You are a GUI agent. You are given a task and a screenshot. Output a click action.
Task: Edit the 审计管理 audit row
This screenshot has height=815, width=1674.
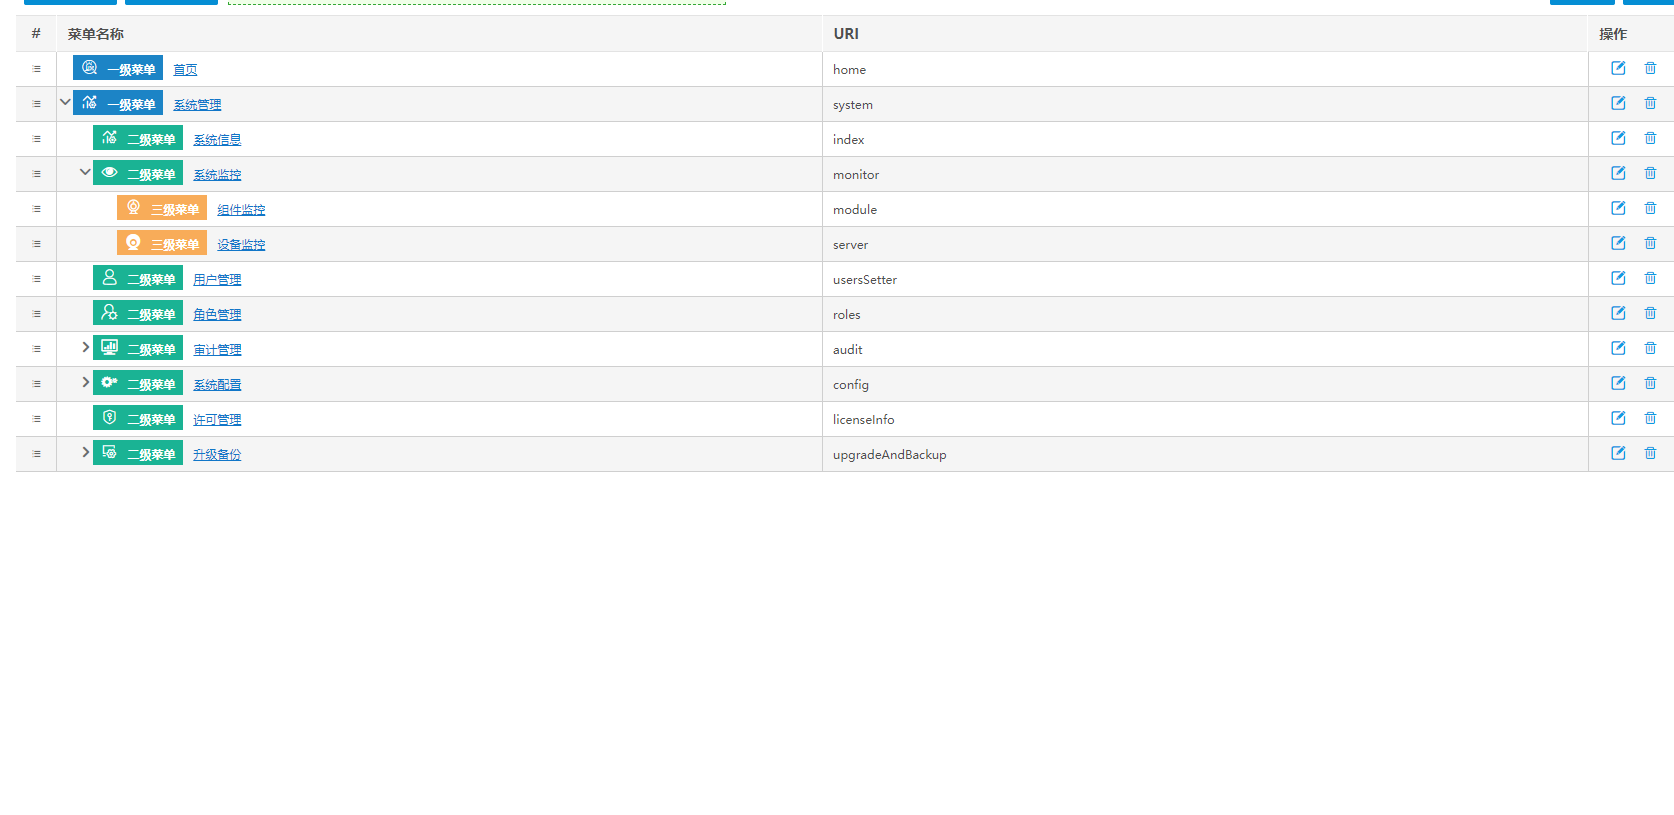1618,348
